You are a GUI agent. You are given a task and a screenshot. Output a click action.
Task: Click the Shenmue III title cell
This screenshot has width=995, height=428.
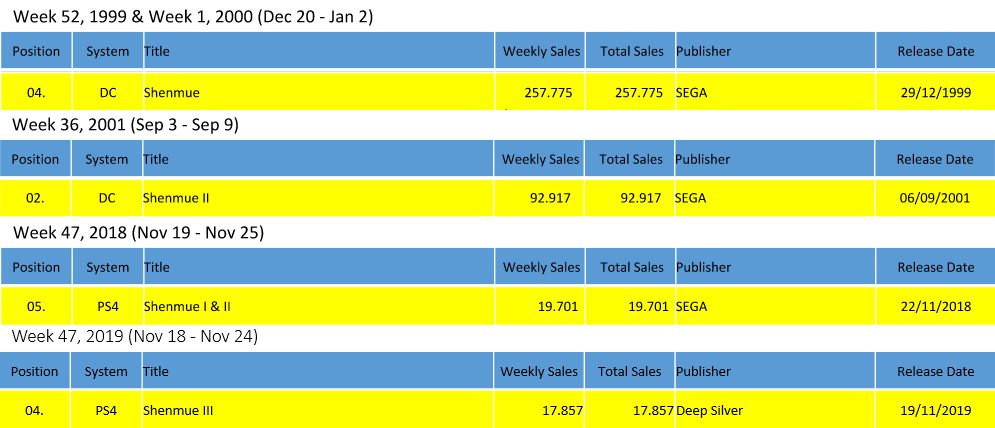(x=179, y=410)
